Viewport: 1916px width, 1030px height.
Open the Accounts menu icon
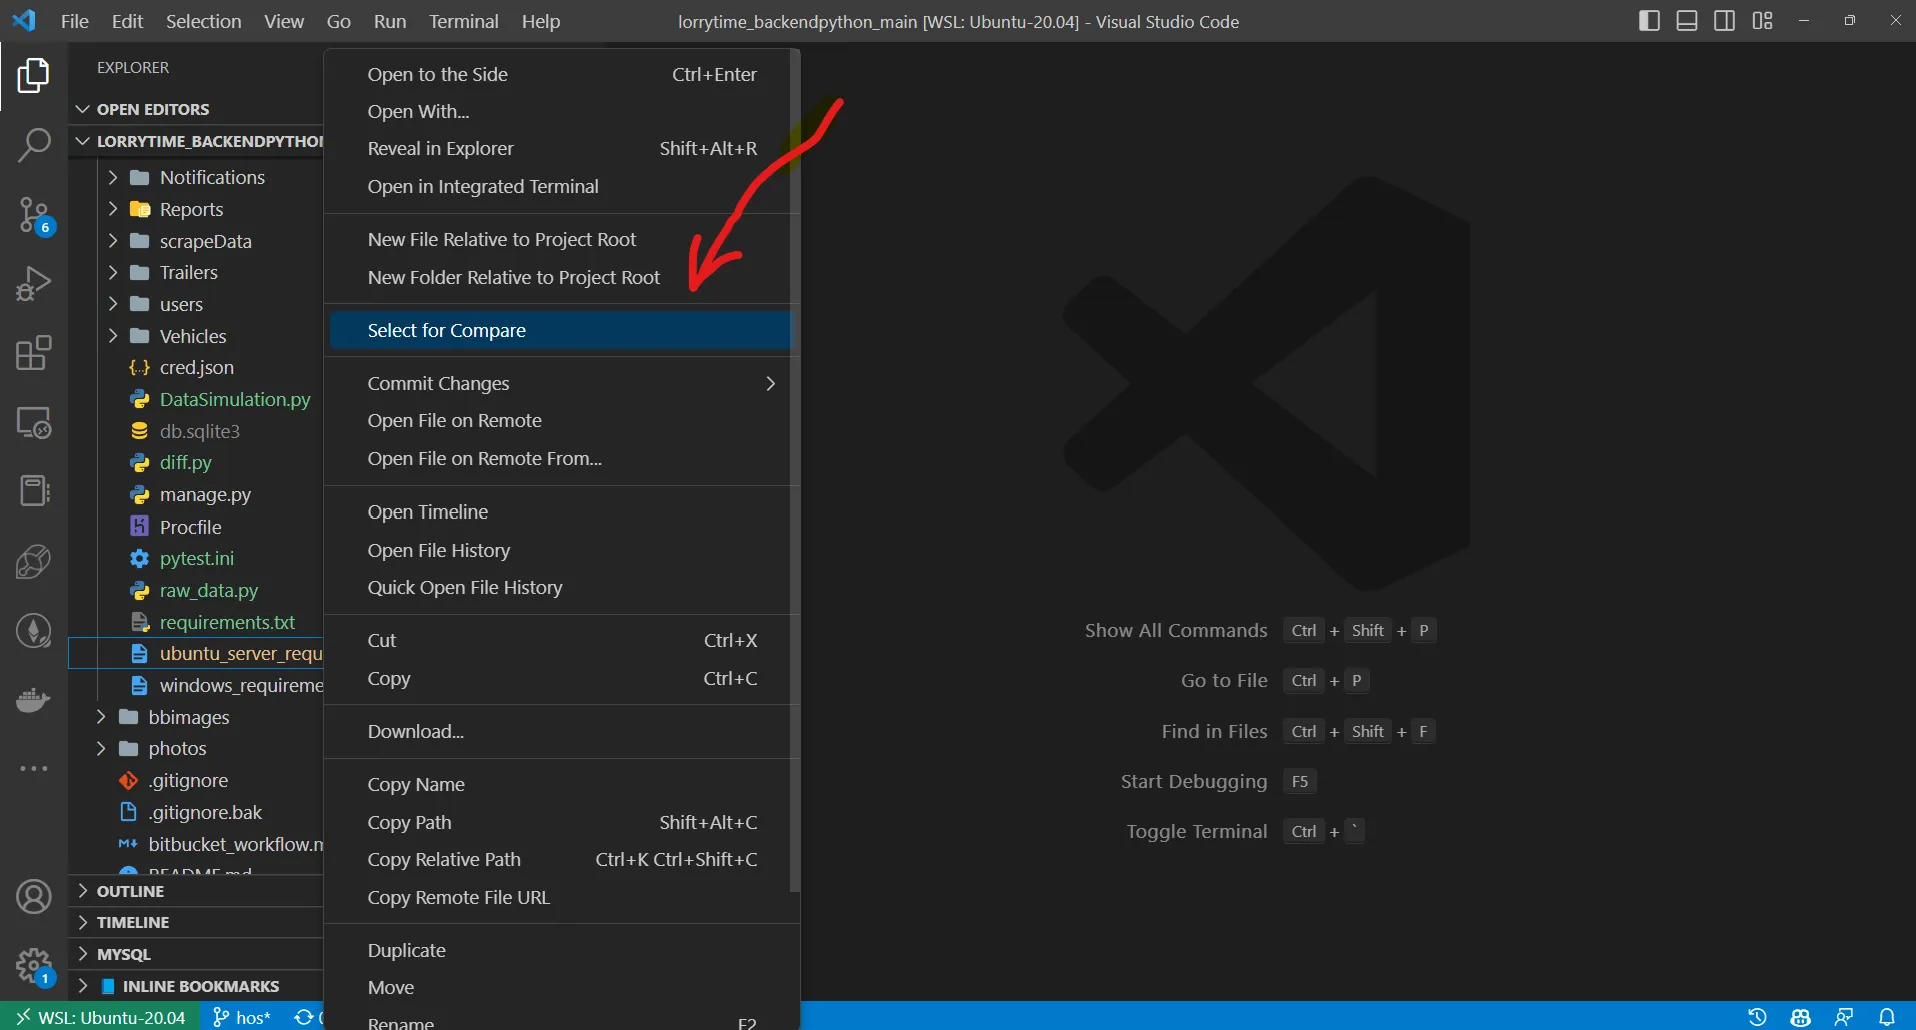click(x=33, y=897)
